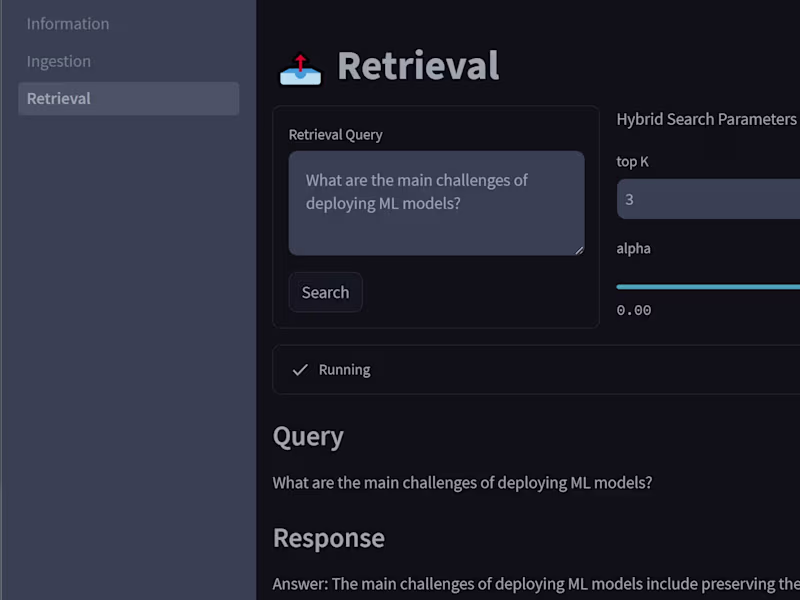Screen dimensions: 800x600
Task: Click the checkmark icon beside Running
Action: click(x=300, y=370)
